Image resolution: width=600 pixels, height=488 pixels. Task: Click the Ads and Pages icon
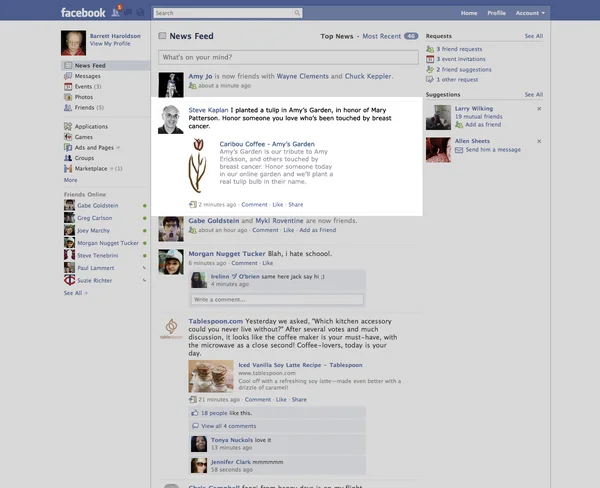(x=68, y=147)
